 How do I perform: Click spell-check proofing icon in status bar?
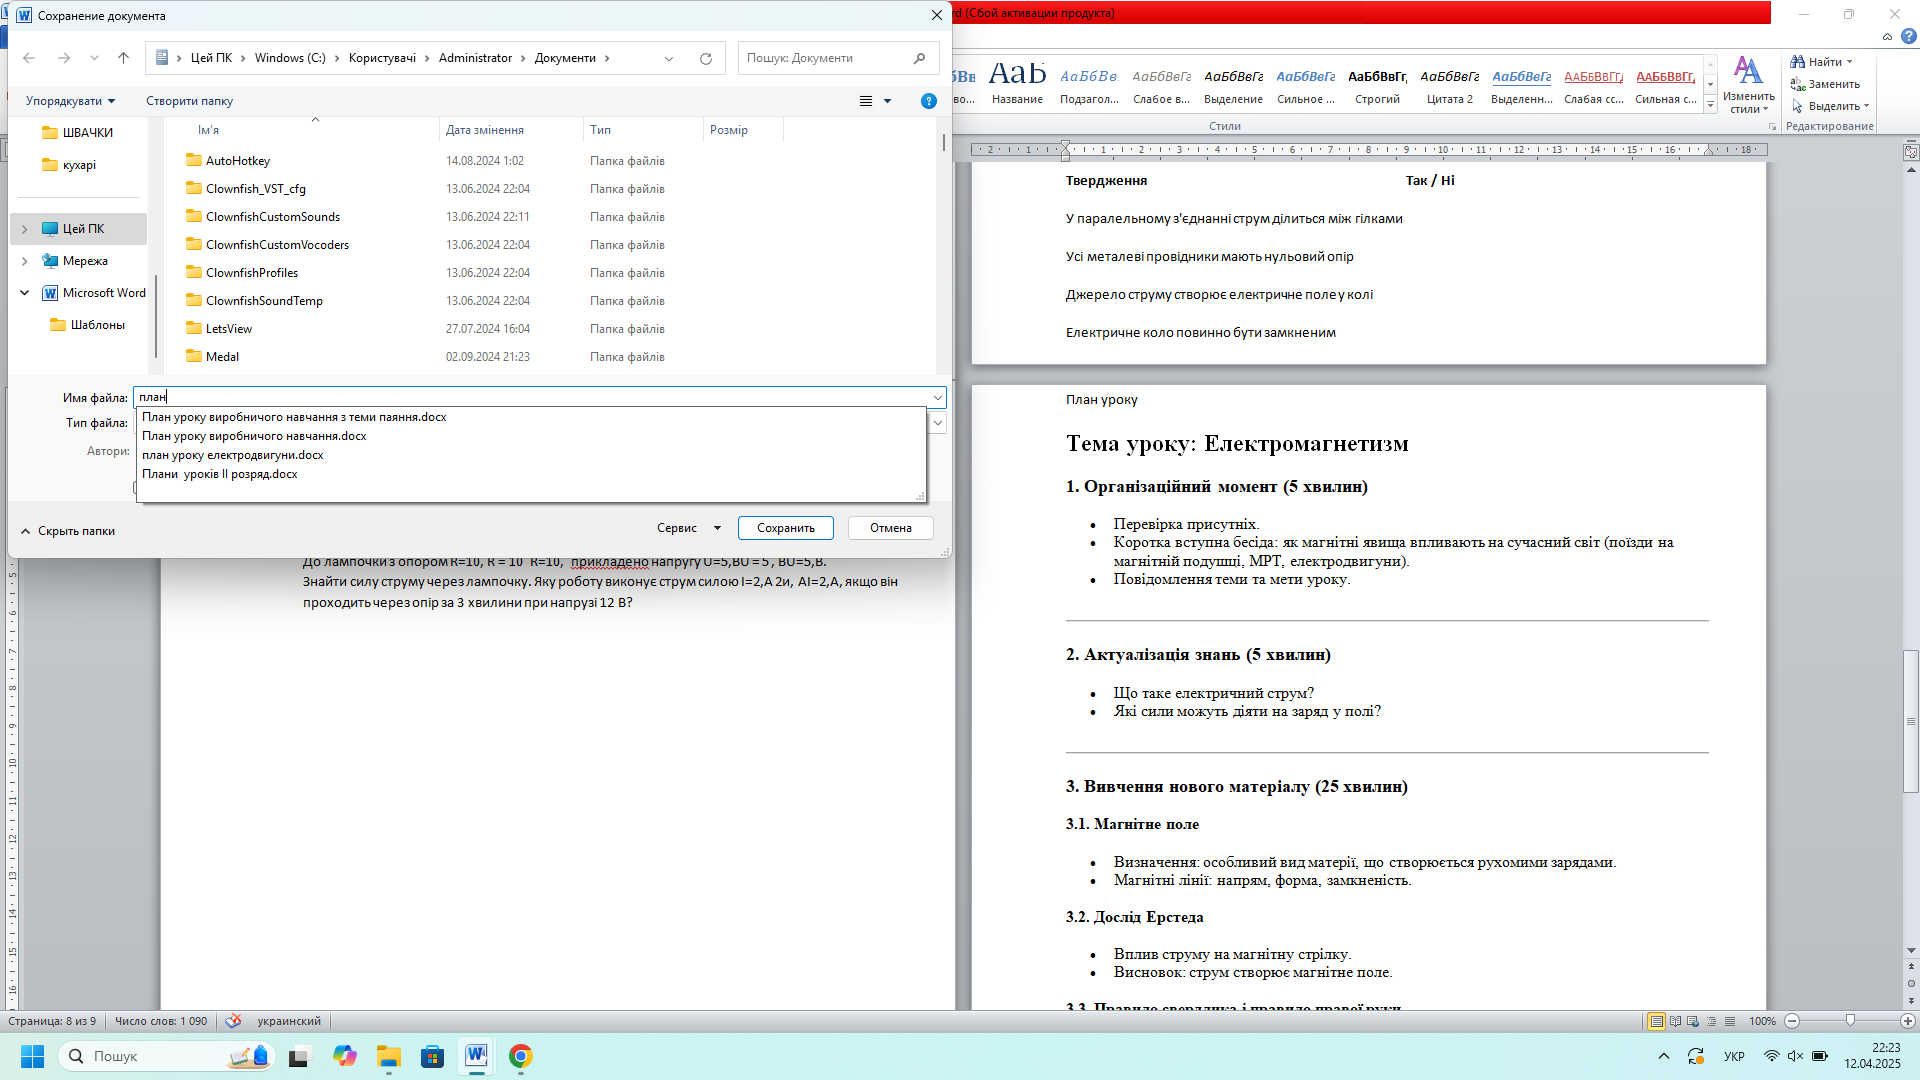coord(233,1021)
